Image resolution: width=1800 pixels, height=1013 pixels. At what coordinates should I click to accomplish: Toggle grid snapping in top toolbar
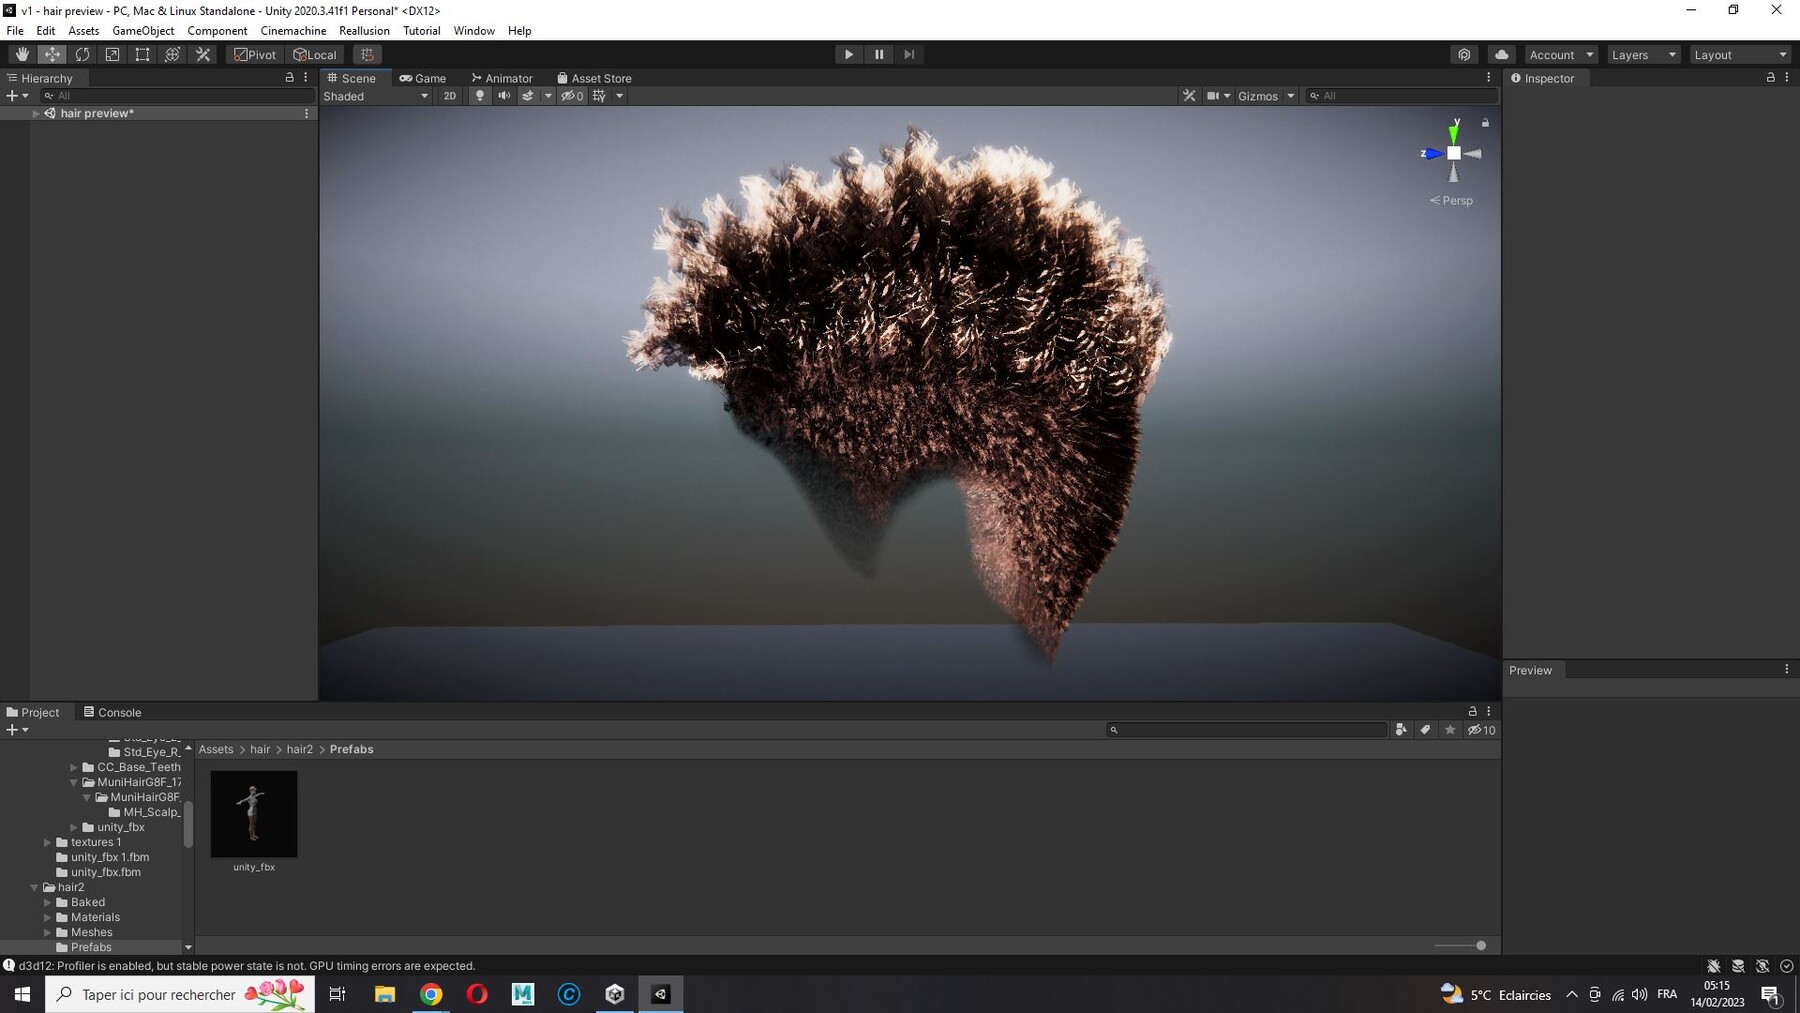(367, 54)
